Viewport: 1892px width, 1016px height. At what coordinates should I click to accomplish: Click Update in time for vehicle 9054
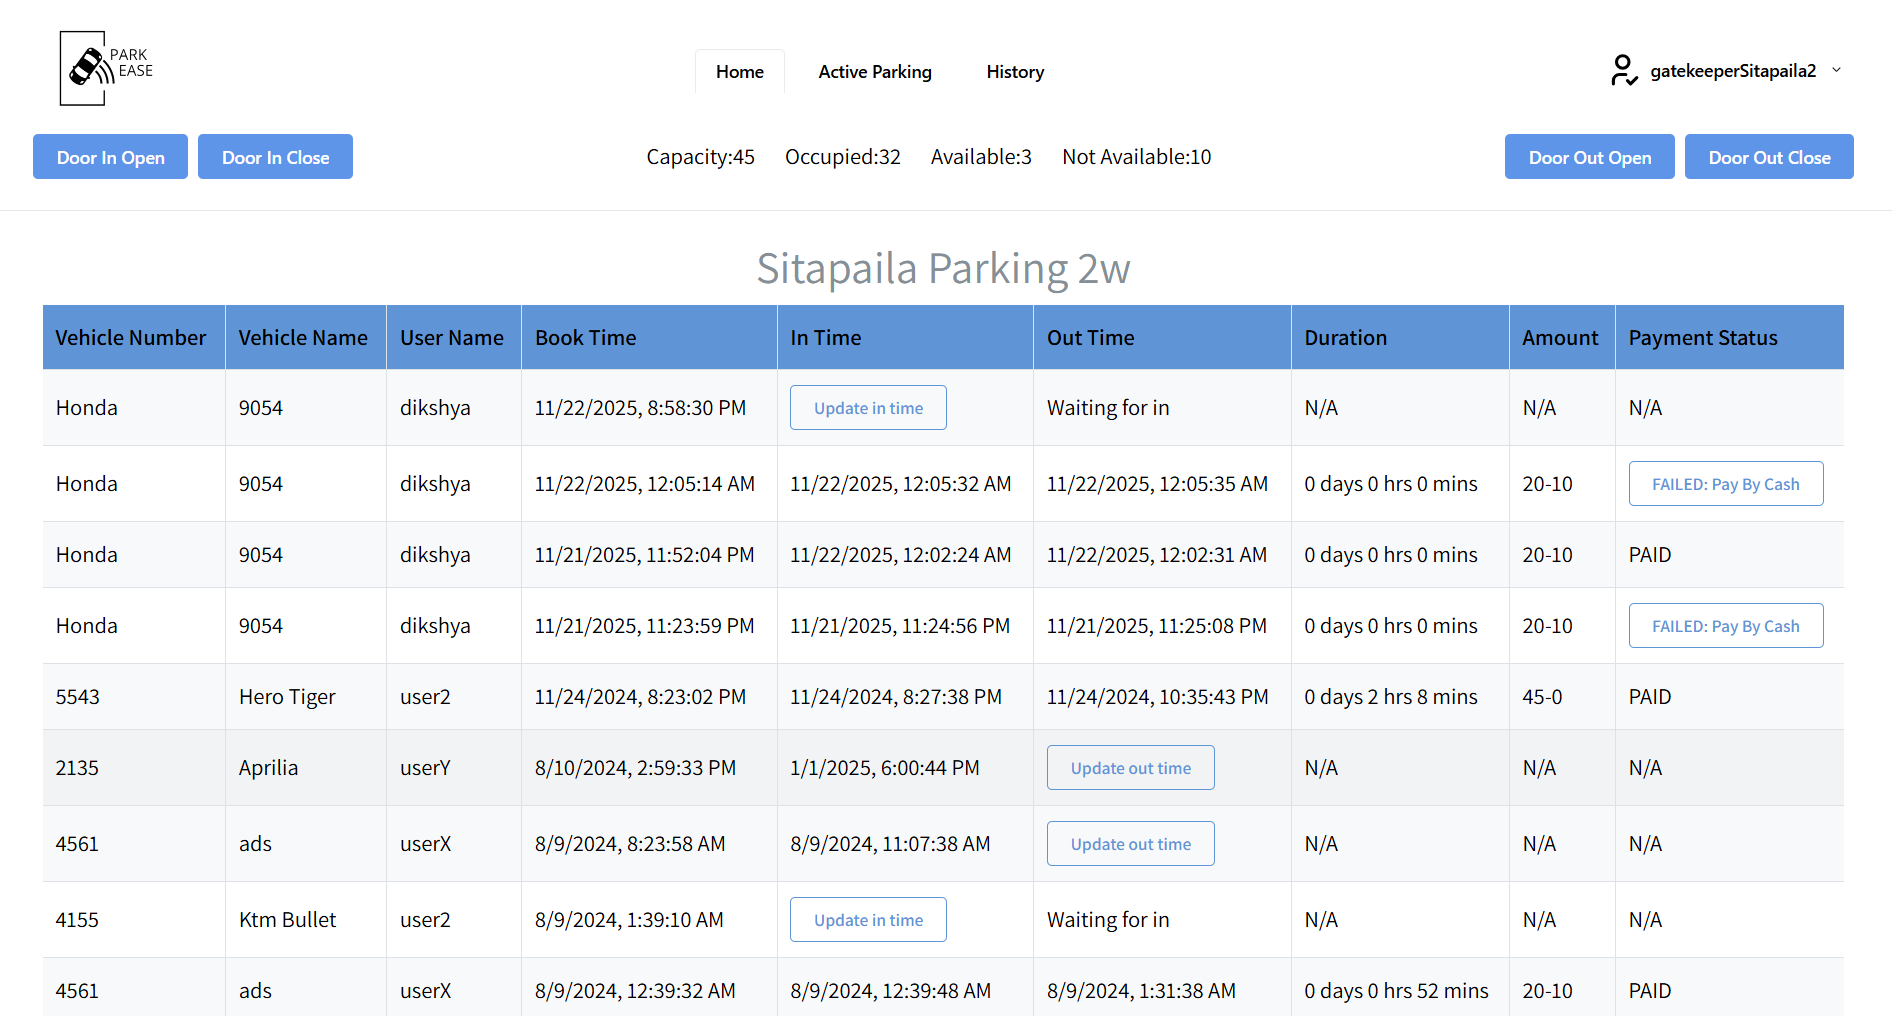pos(867,407)
